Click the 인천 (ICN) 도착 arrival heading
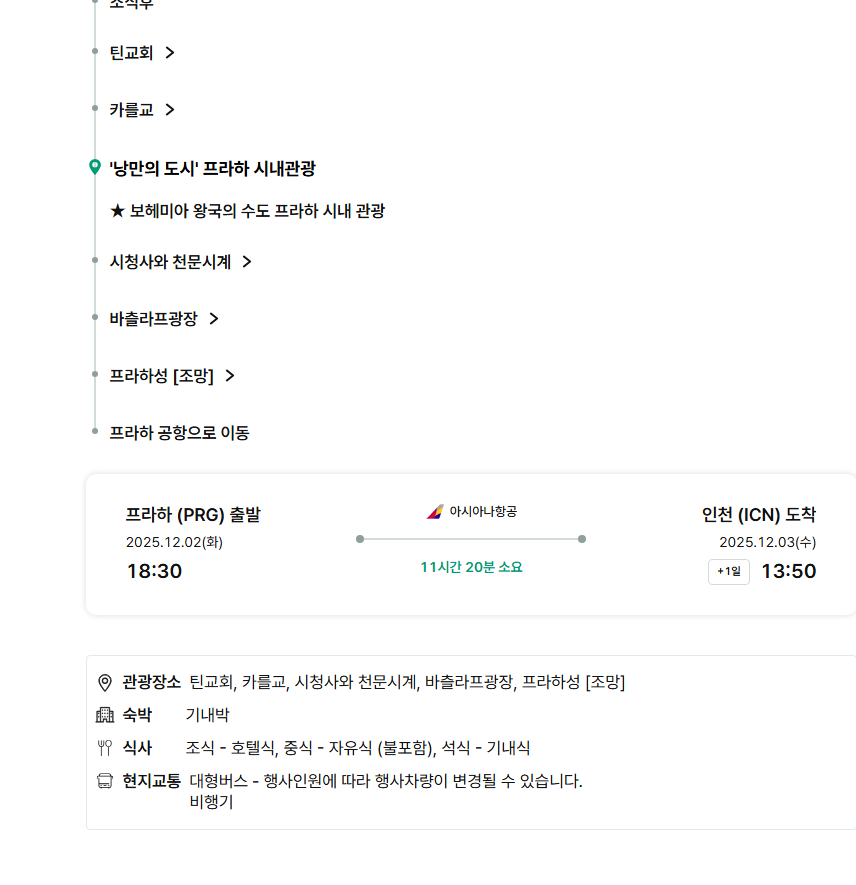 (758, 515)
